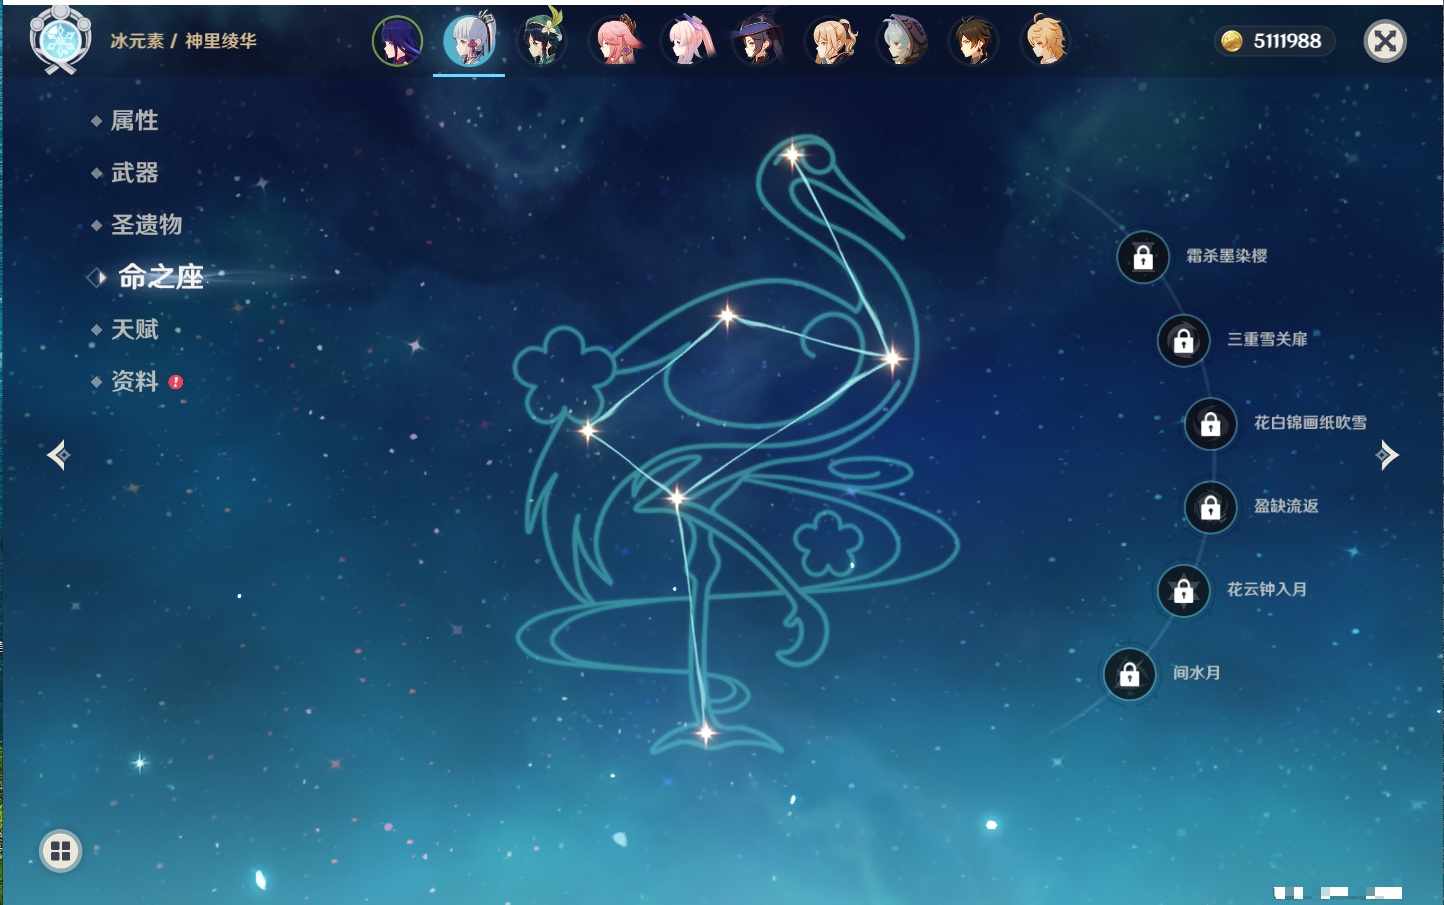Click the gold Mora coin icon
Image resolution: width=1444 pixels, height=905 pixels.
[1232, 41]
